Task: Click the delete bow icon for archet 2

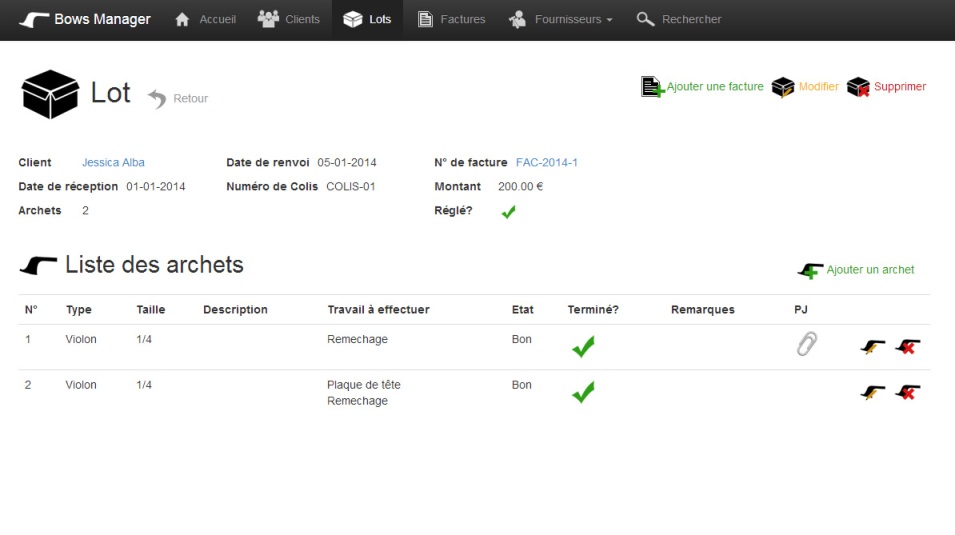Action: click(x=908, y=392)
